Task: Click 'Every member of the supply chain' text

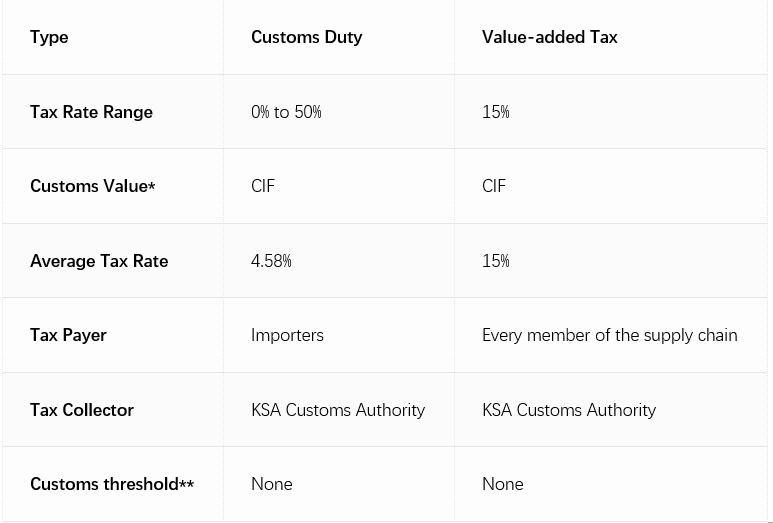Action: pos(609,335)
